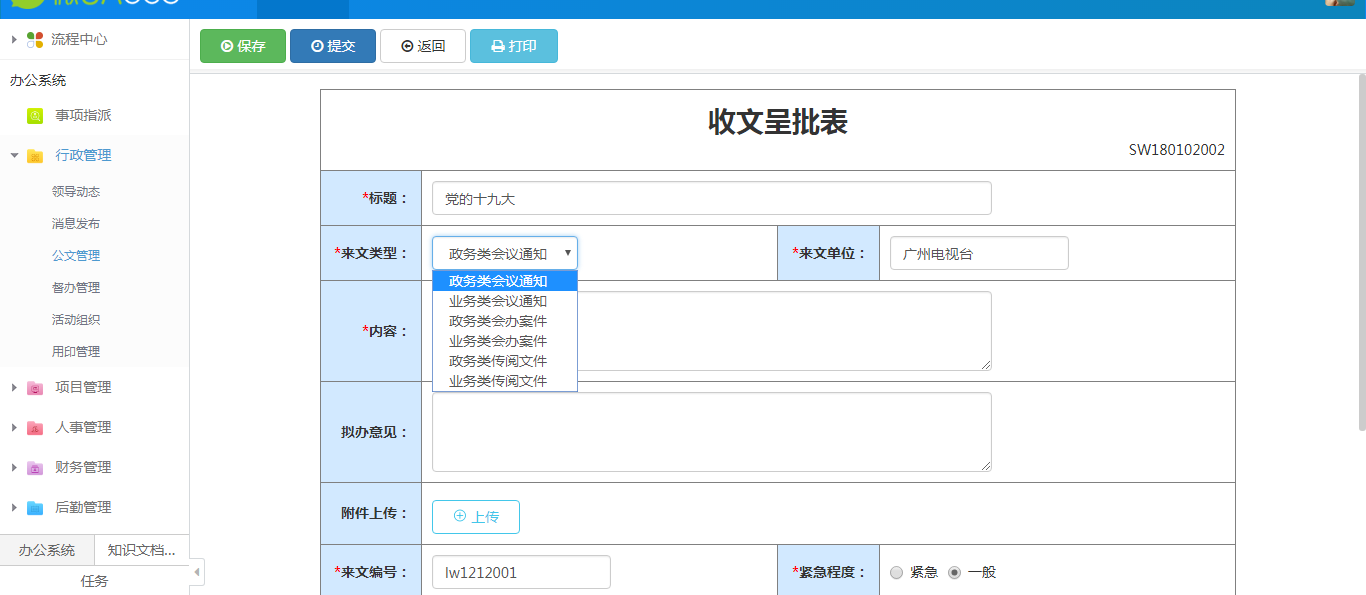The height and width of the screenshot is (595, 1366).
Task: Choose 政务类传阅文件 in the open dropdown
Action: click(498, 361)
